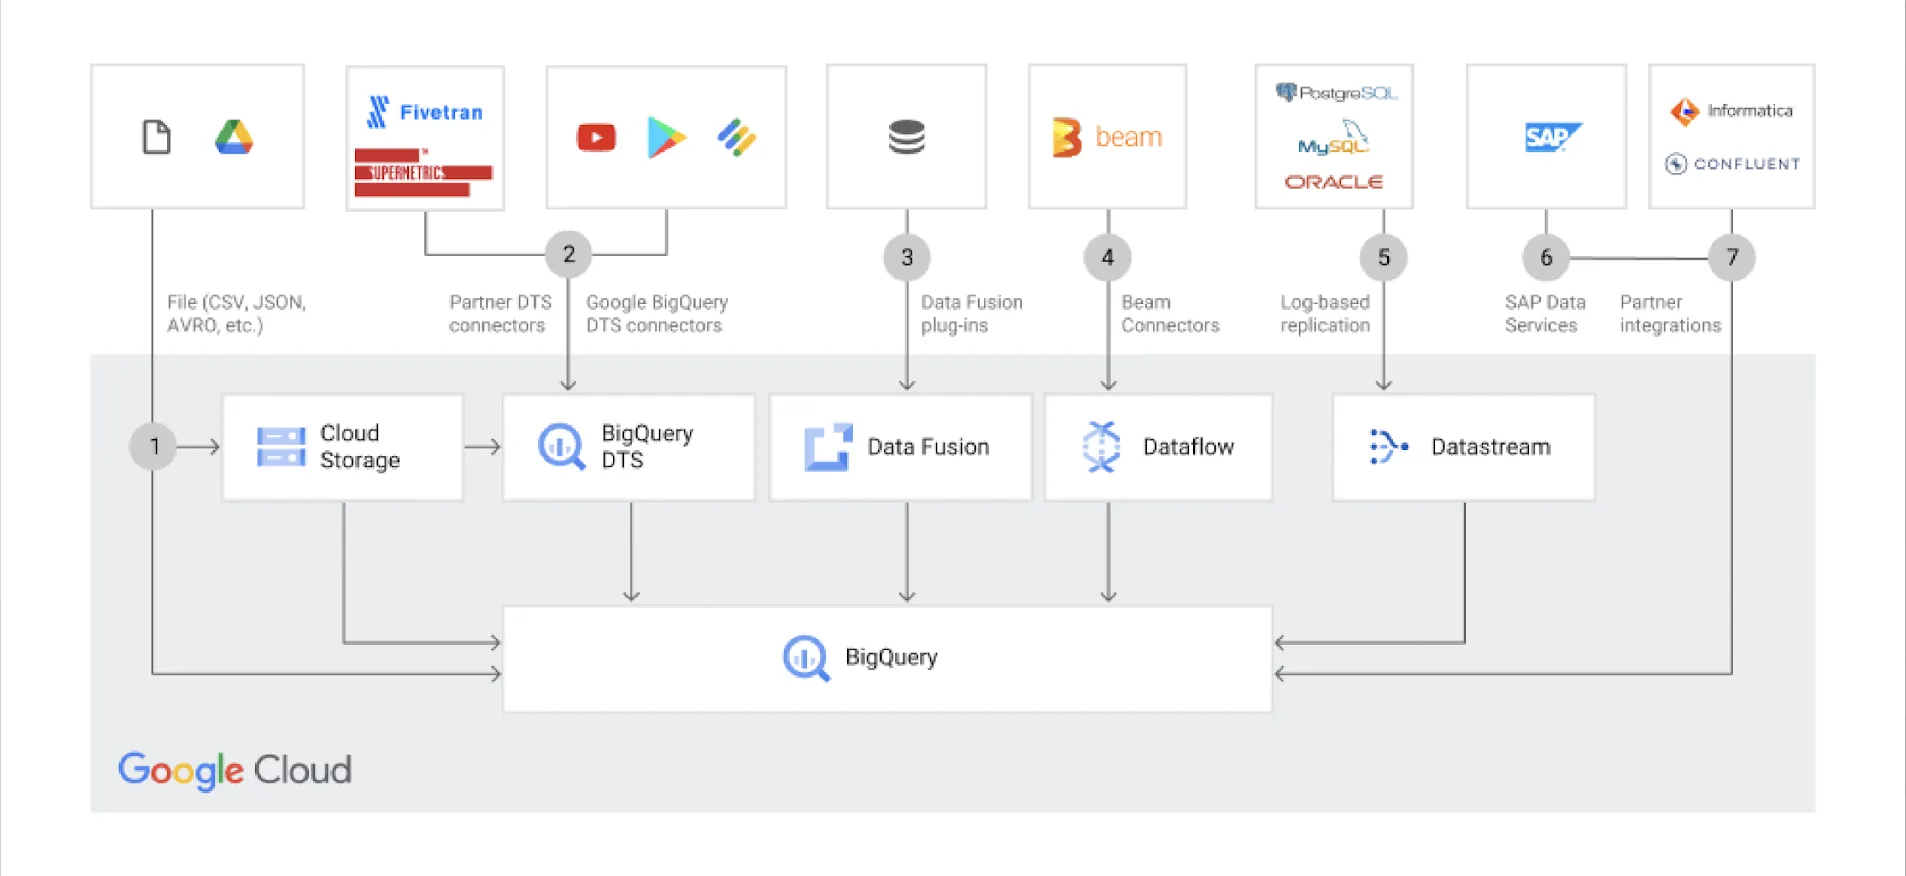Image resolution: width=1906 pixels, height=876 pixels.
Task: Click the Google Cloud logo
Action: point(235,770)
